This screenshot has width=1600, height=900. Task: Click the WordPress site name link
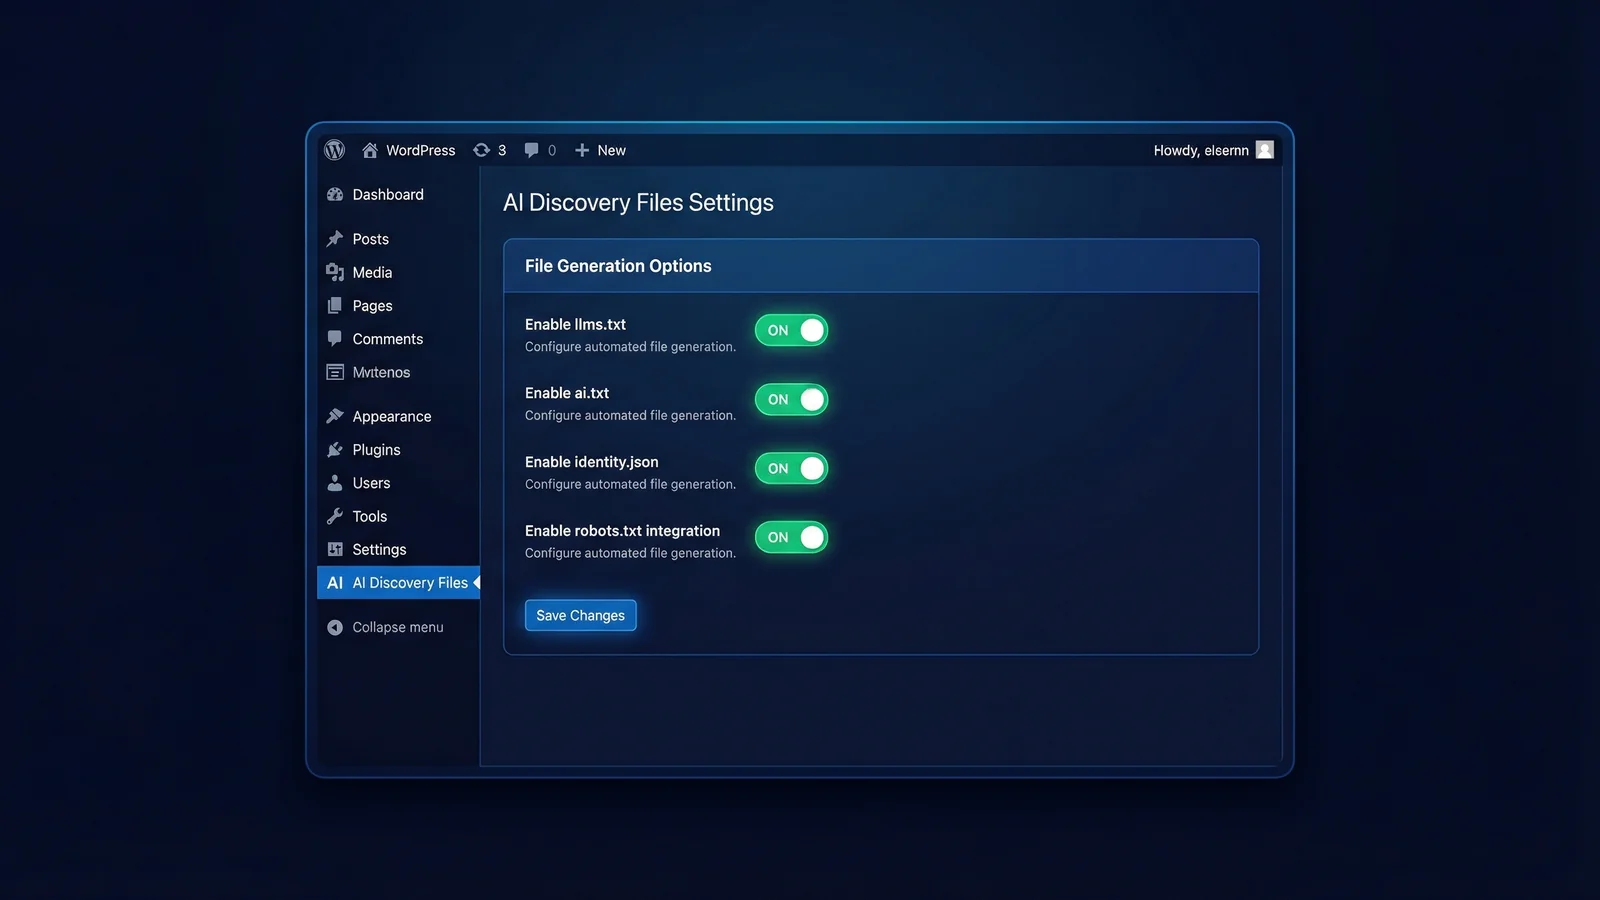(x=421, y=150)
